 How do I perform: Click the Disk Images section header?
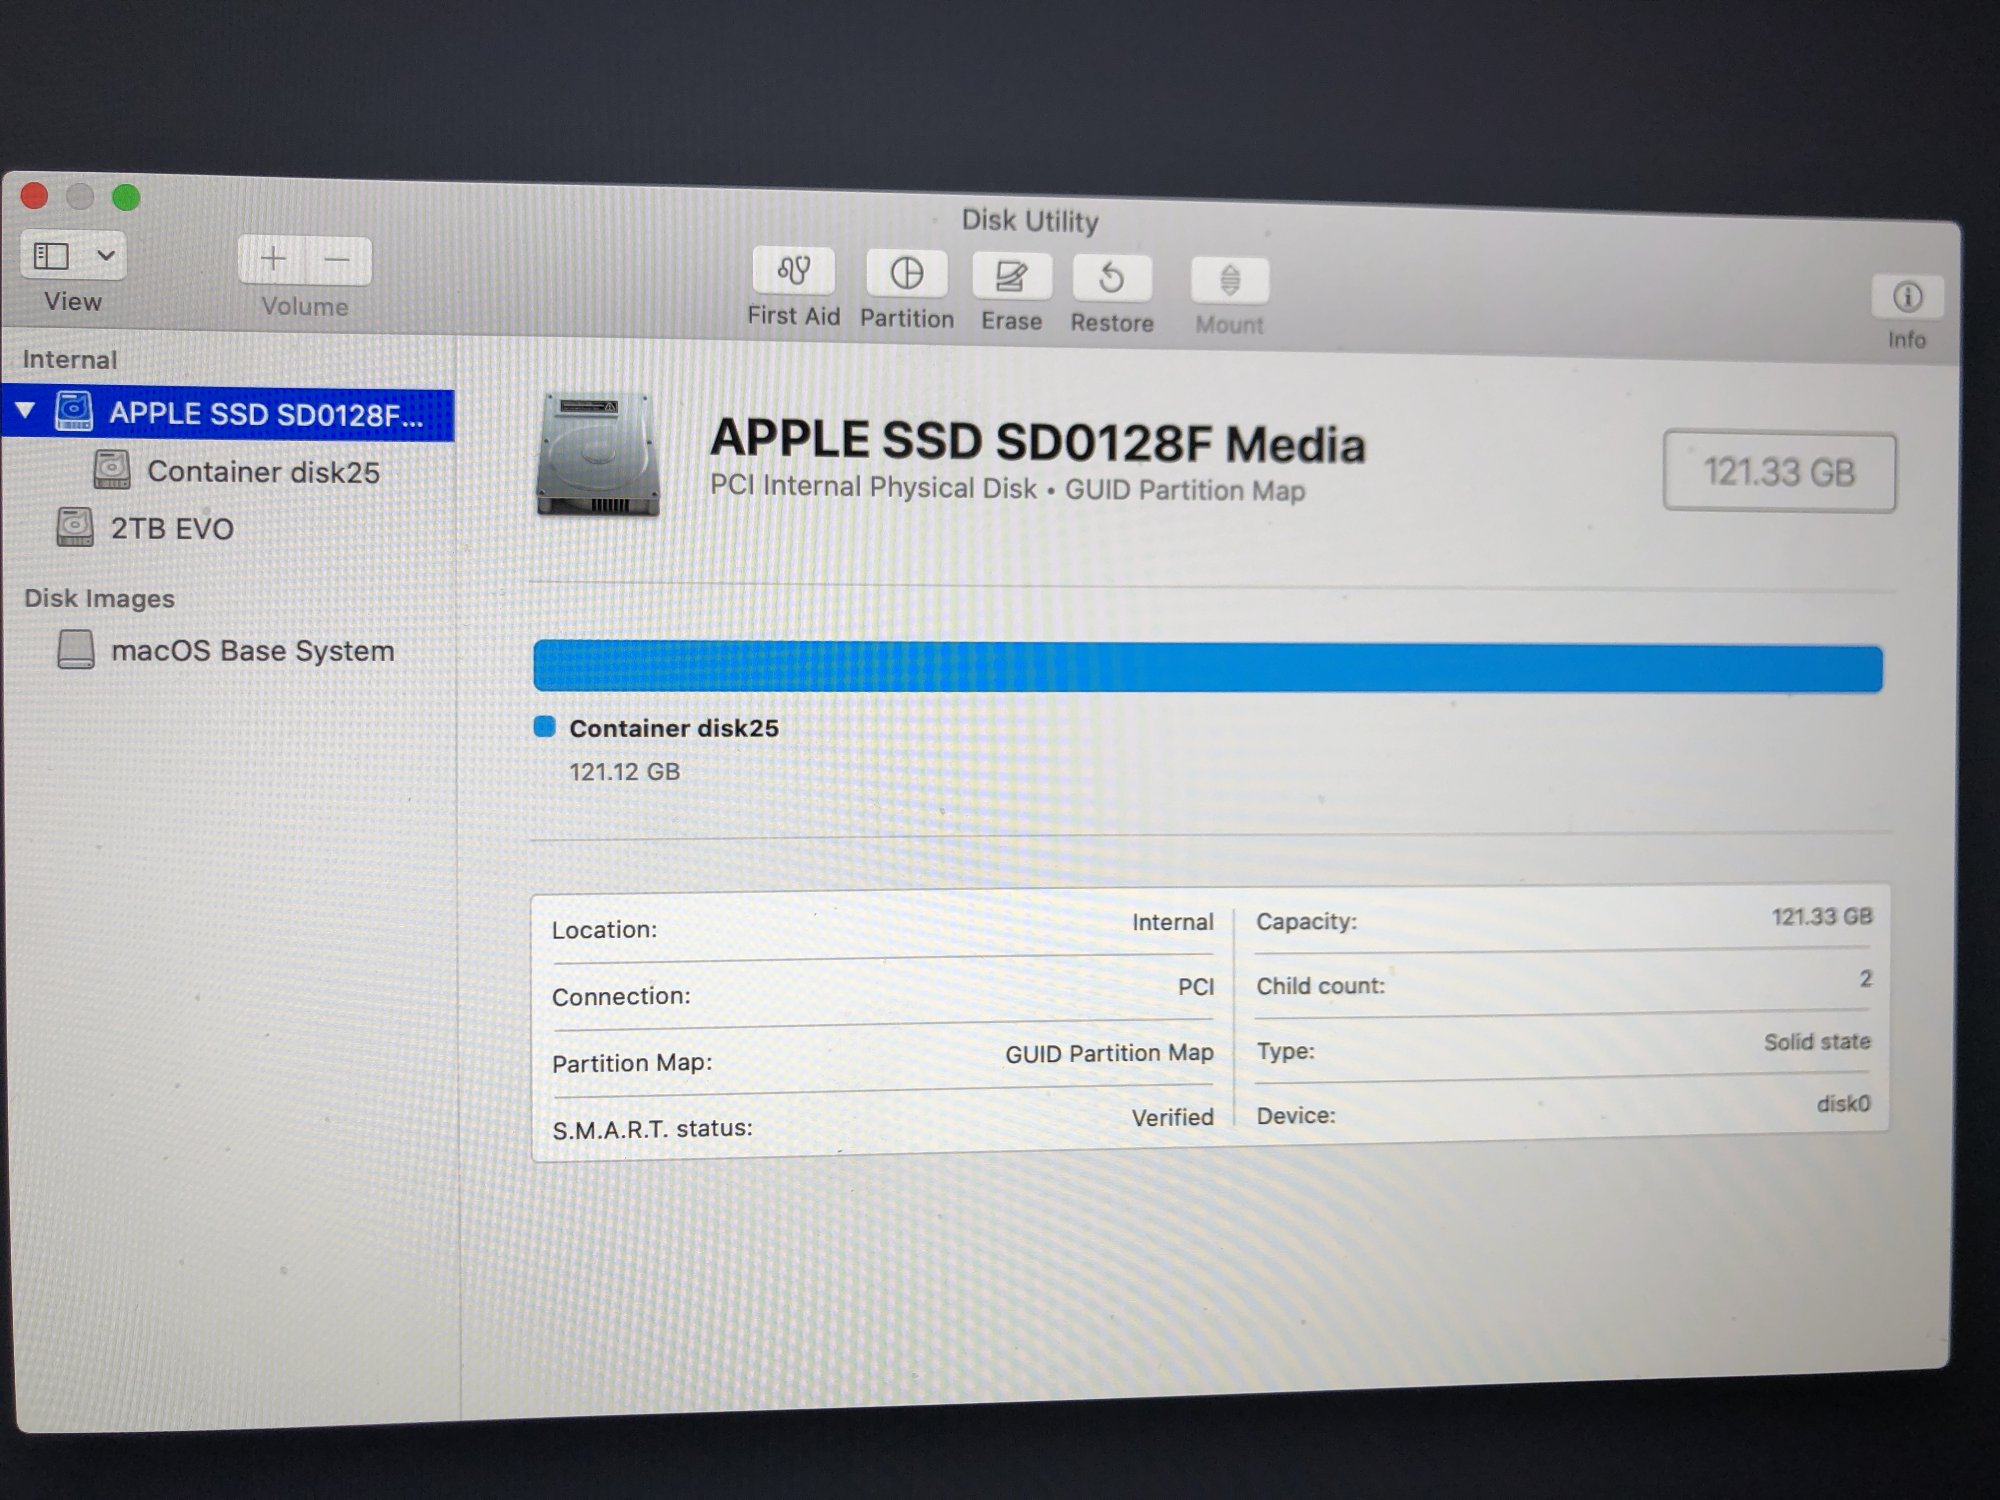coord(99,598)
